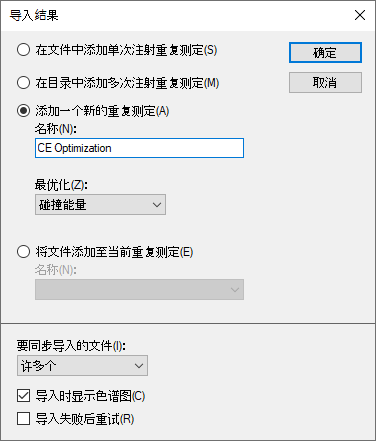Click the 添加一个新的重复测定 label text
376x441 pixels.
pyautogui.click(x=102, y=111)
